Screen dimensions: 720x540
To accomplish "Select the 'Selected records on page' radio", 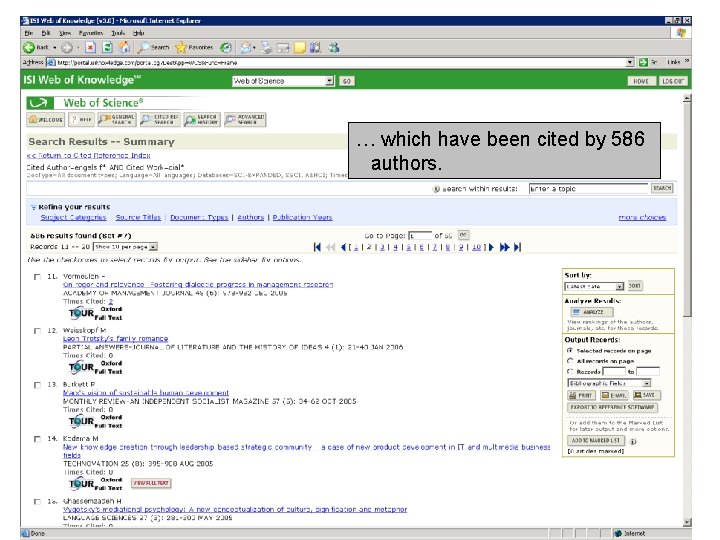I will pos(570,350).
